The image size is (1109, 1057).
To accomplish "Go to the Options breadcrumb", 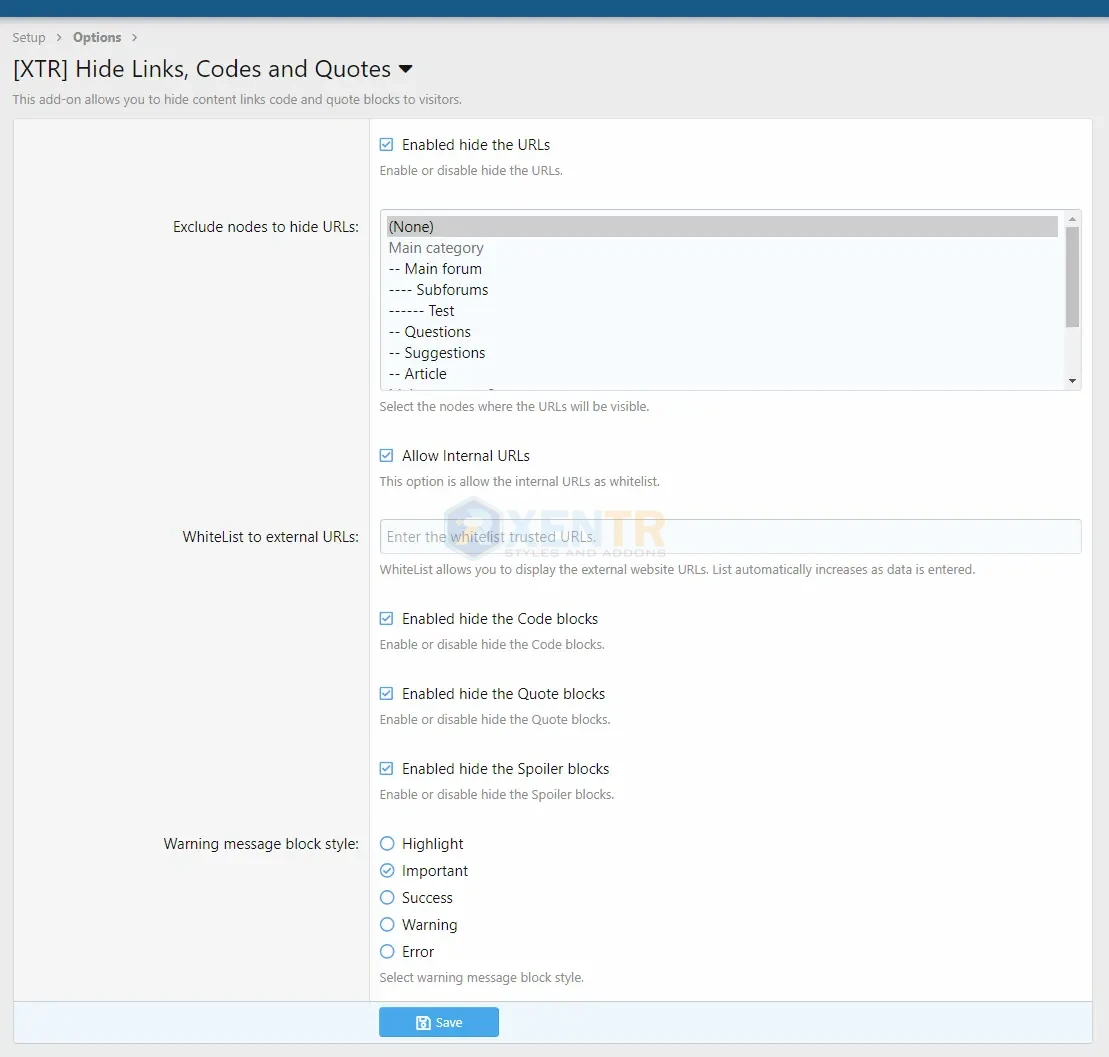I will [x=97, y=37].
